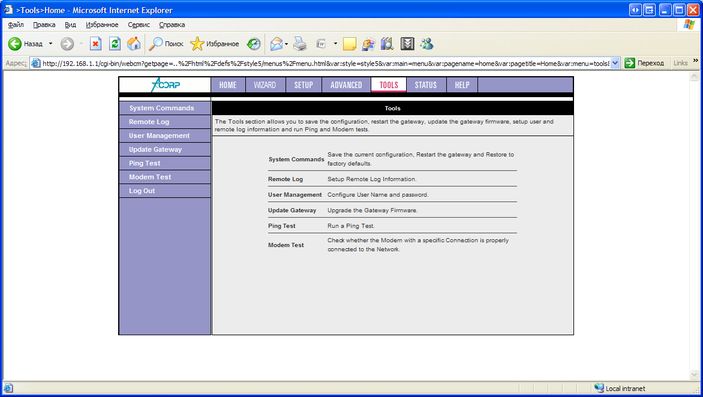
Task: Click the Print printer icon
Action: (x=300, y=44)
